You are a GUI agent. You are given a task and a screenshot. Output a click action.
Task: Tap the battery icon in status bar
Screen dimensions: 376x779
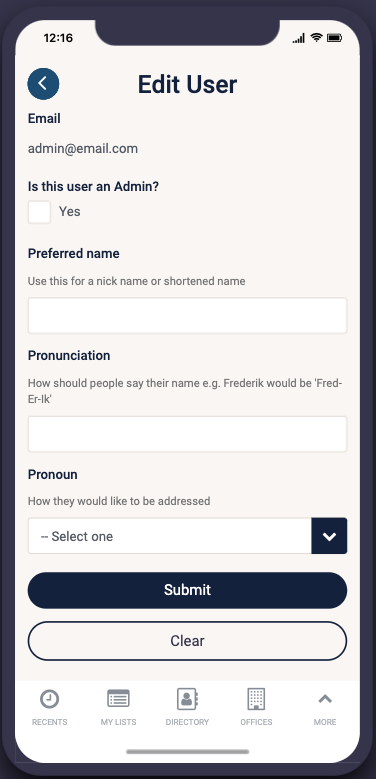(334, 38)
